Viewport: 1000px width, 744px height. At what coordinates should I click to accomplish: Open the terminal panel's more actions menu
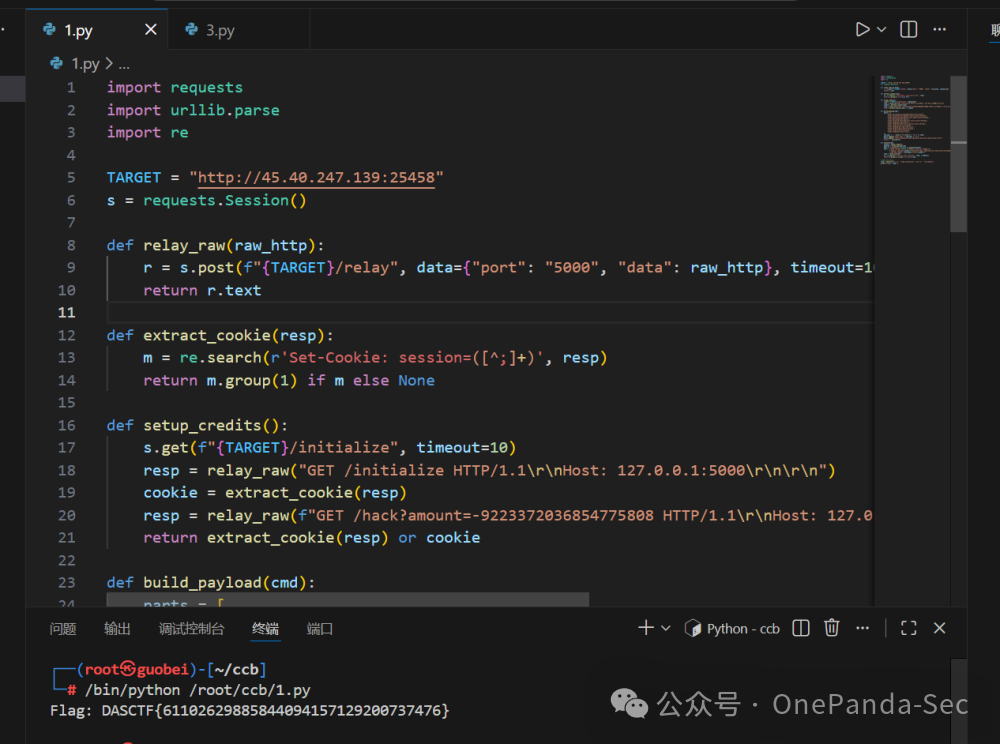pos(862,628)
